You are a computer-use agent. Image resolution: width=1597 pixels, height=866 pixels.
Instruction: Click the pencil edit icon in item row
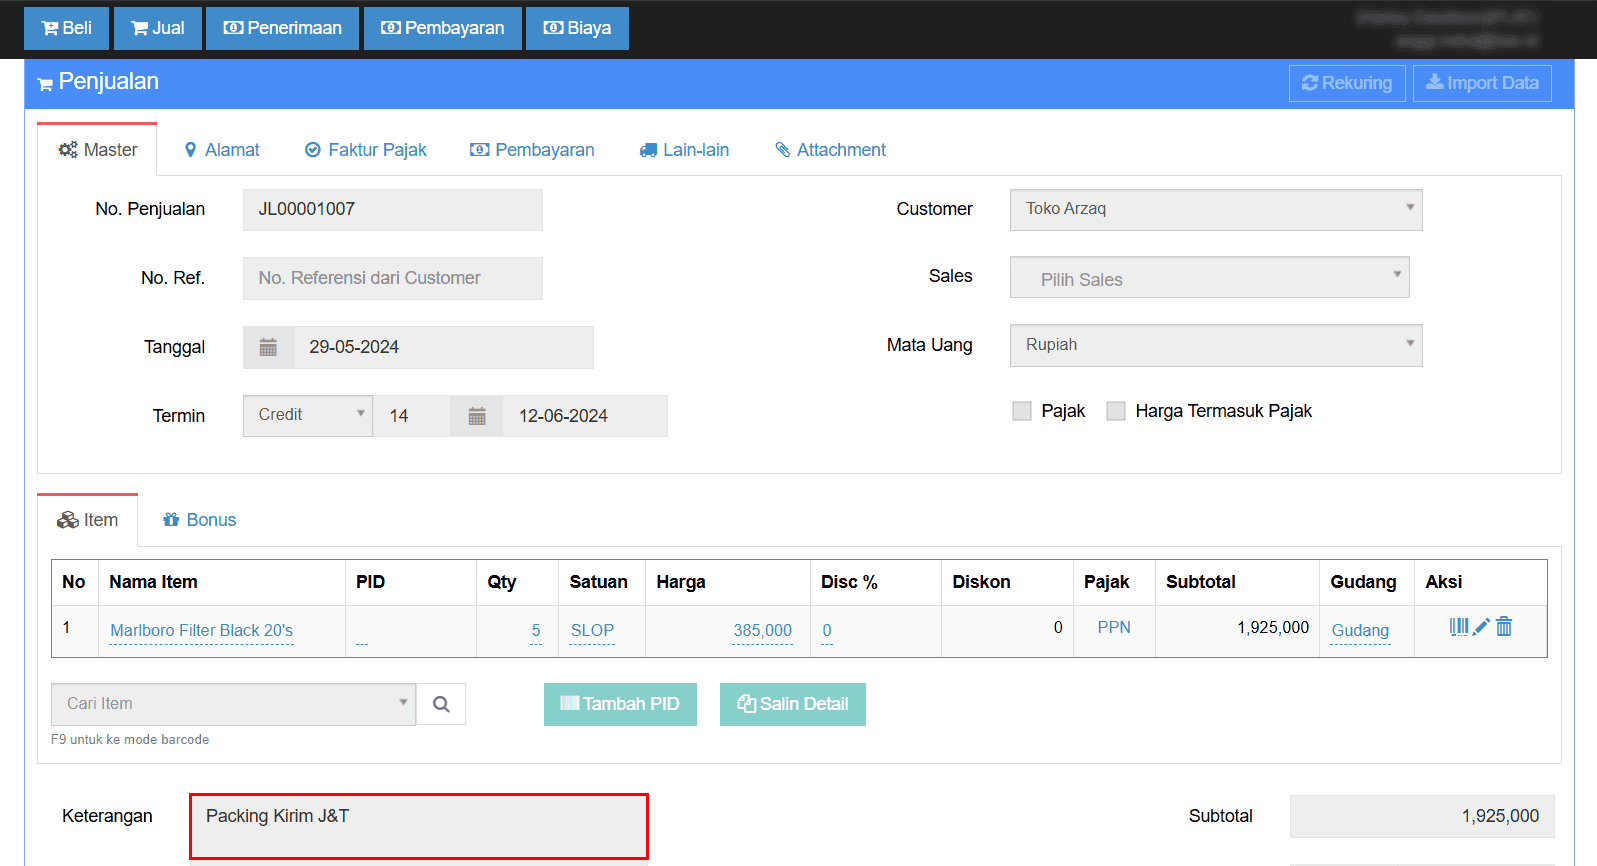(1481, 627)
